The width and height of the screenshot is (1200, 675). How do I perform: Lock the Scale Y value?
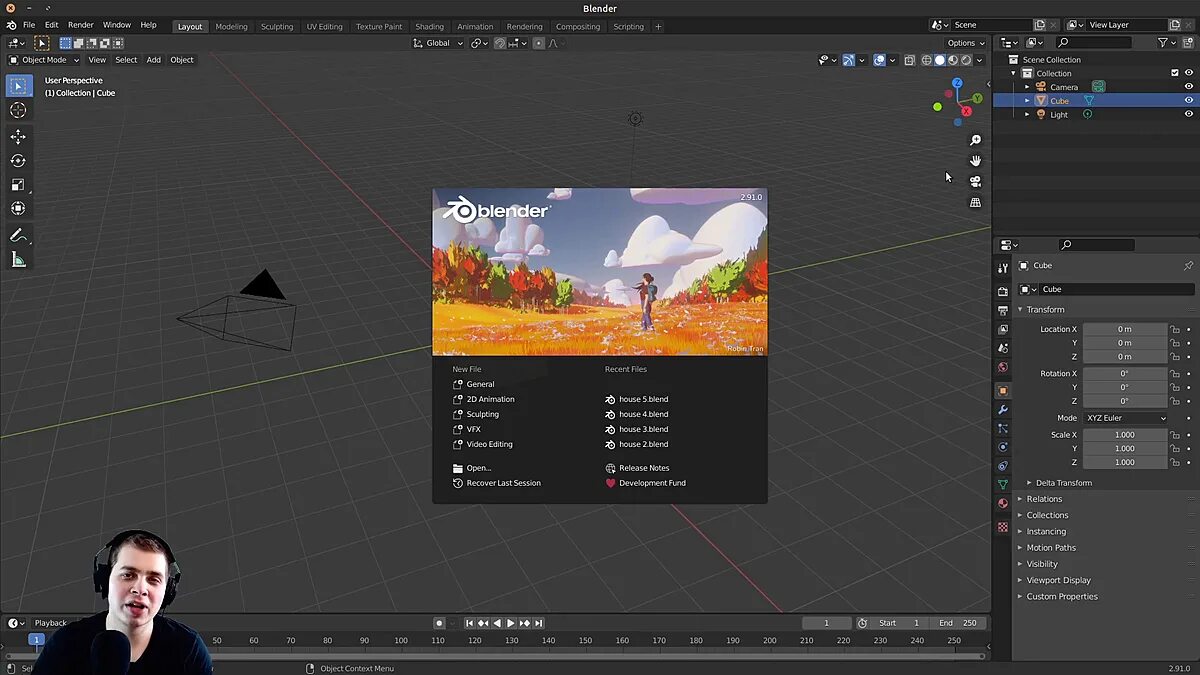[1176, 448]
